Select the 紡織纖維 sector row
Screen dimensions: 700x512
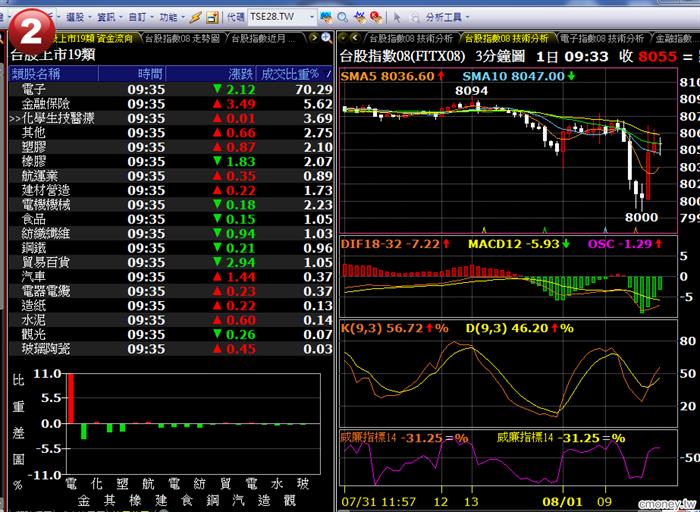click(x=171, y=233)
